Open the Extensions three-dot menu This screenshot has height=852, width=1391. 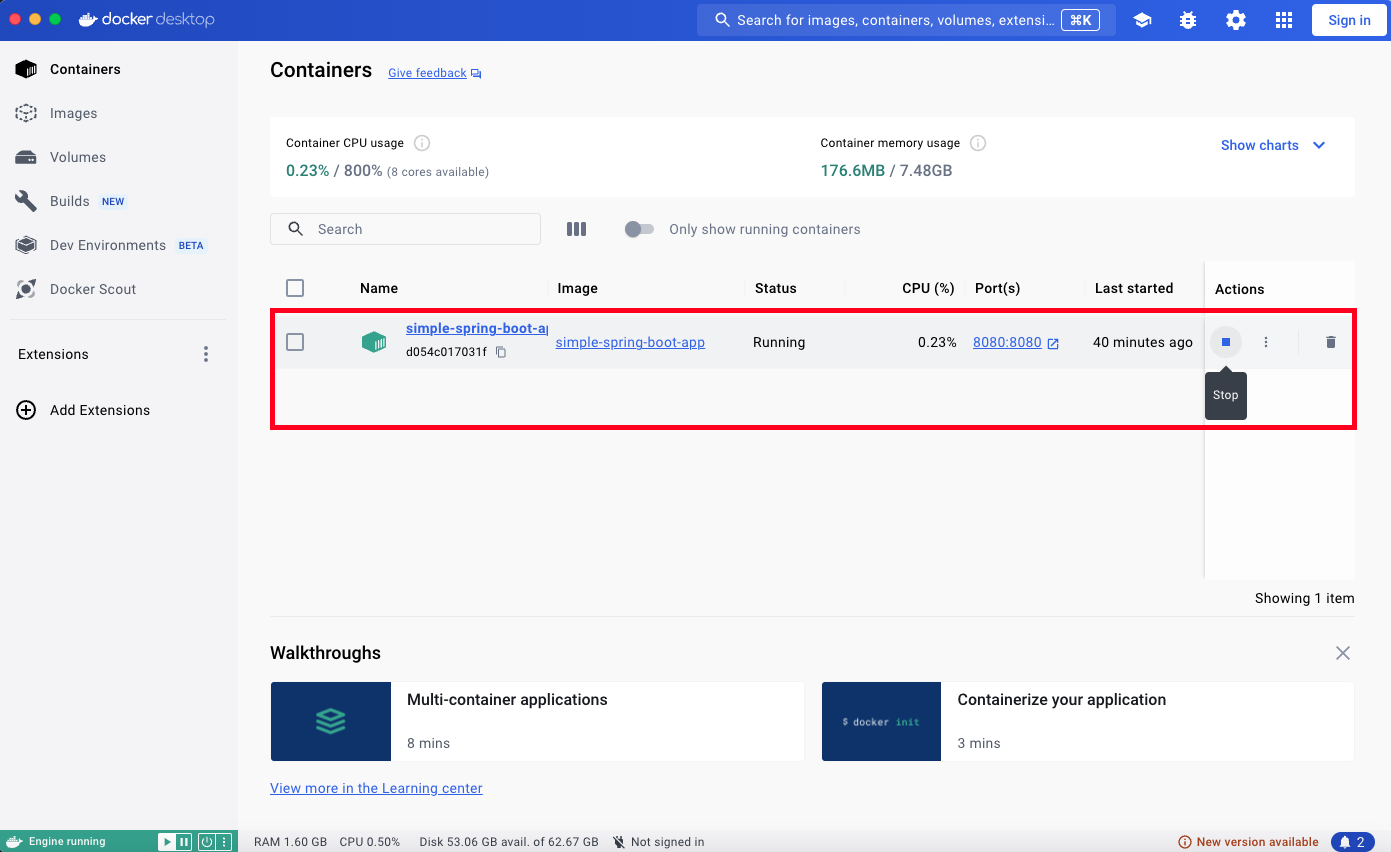[206, 354]
